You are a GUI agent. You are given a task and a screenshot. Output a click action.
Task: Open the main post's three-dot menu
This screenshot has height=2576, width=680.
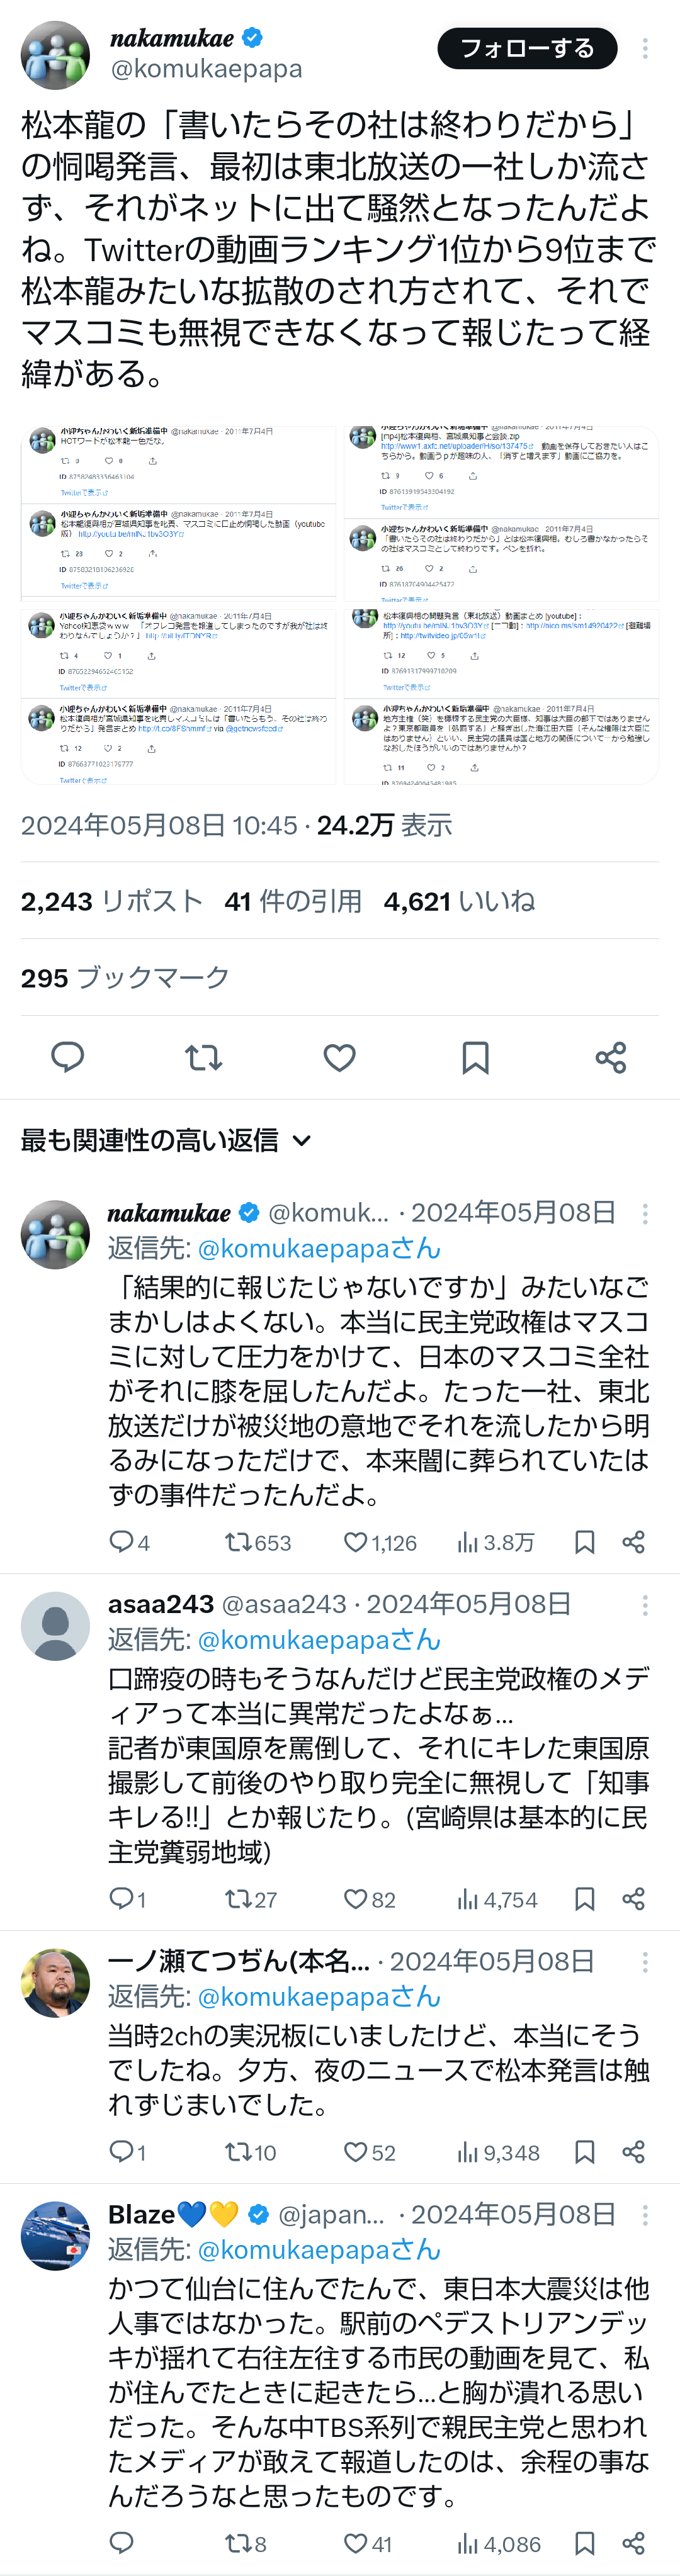tap(645, 48)
